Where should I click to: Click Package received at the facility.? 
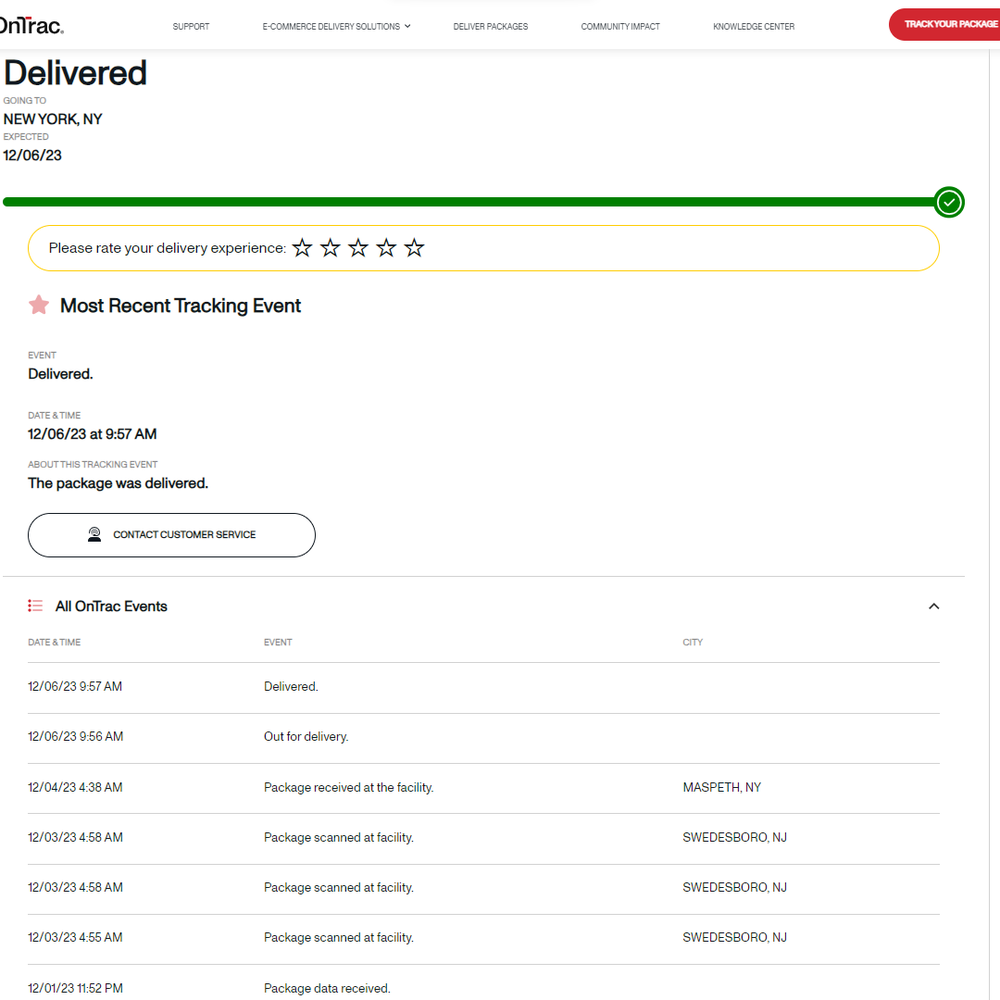[349, 787]
